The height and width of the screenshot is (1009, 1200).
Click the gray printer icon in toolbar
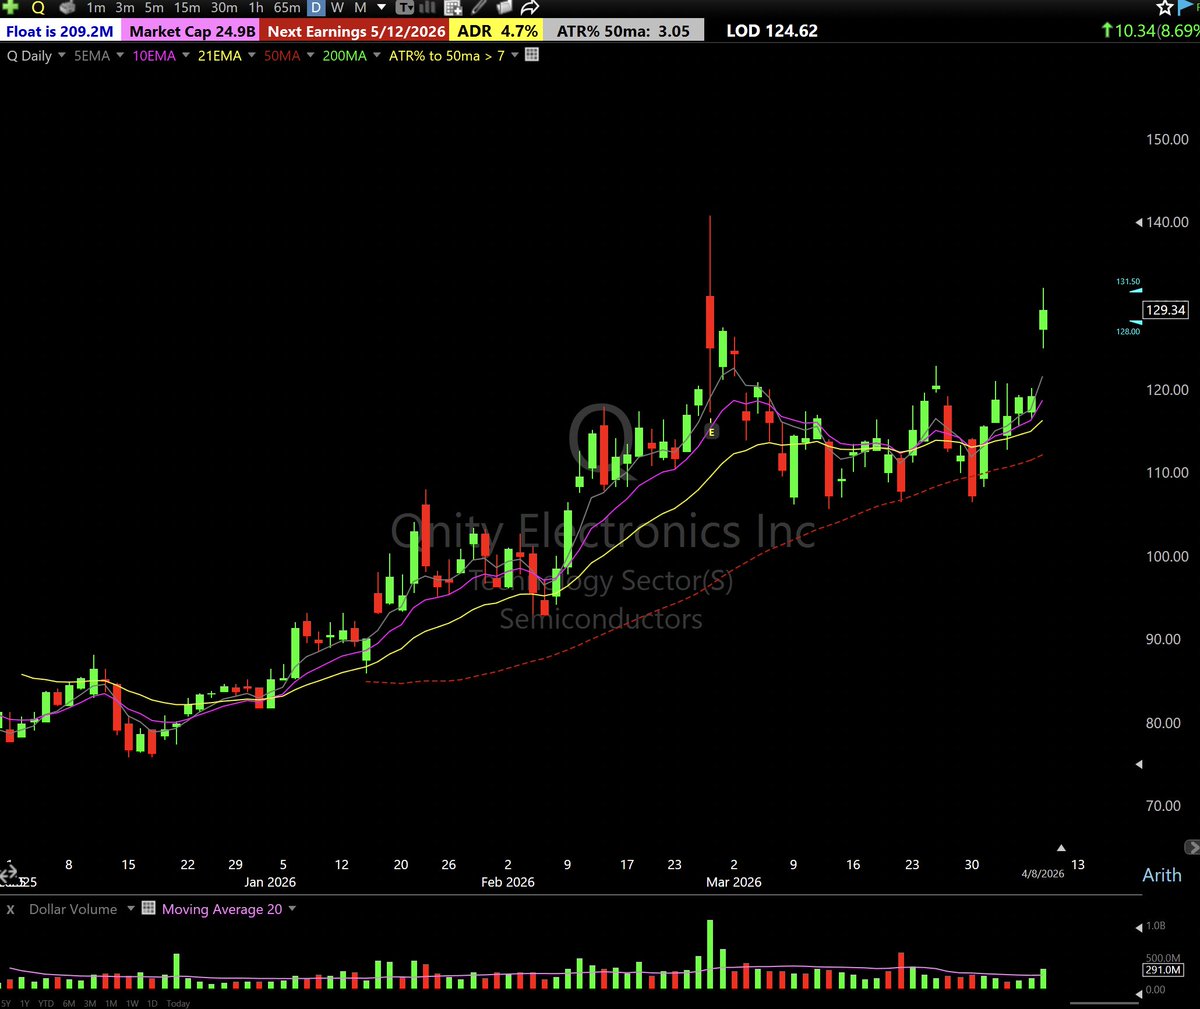67,7
